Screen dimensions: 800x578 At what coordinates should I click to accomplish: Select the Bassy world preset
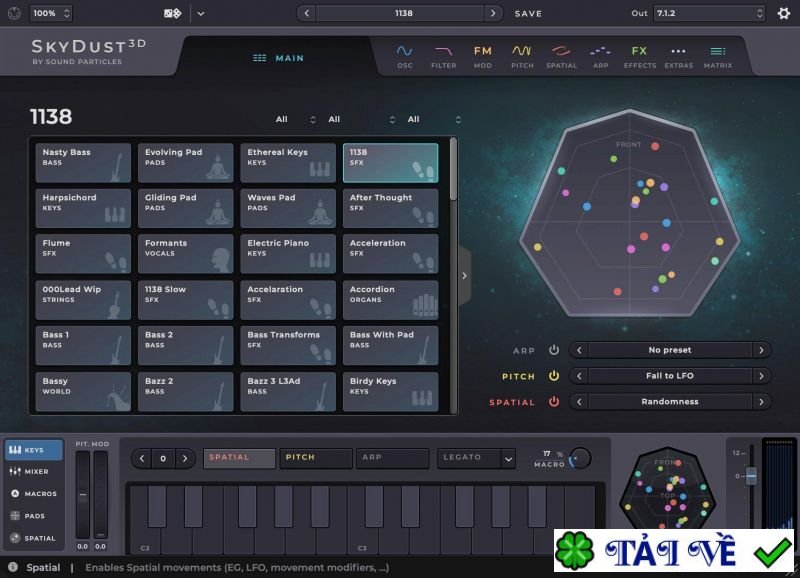pos(83,392)
